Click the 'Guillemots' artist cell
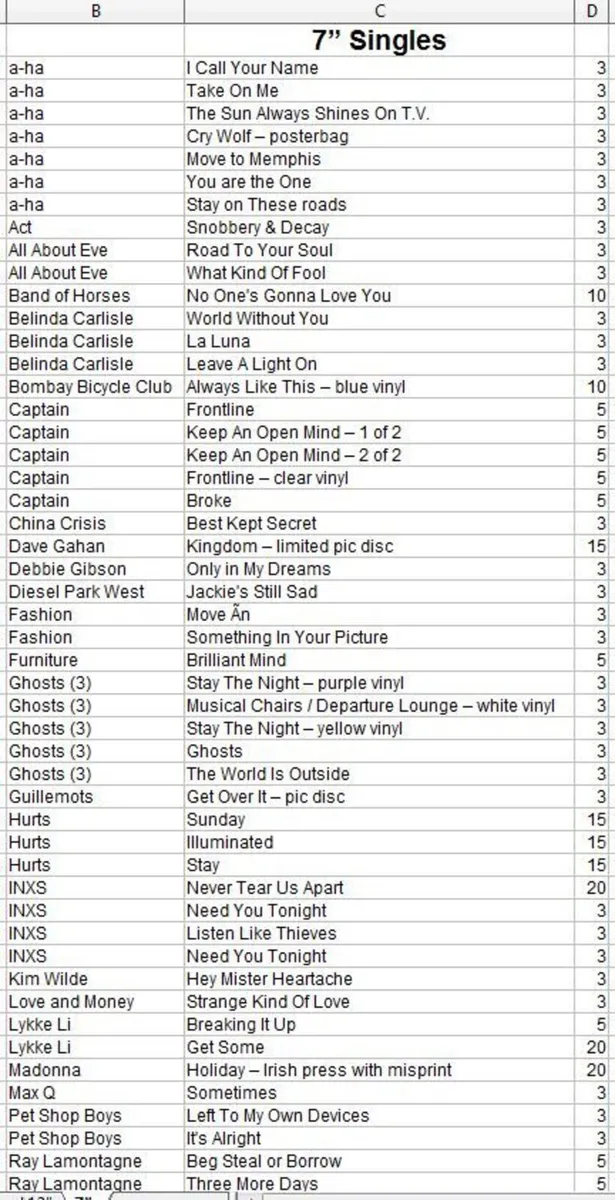Viewport: 615px width, 1200px height. pos(95,797)
